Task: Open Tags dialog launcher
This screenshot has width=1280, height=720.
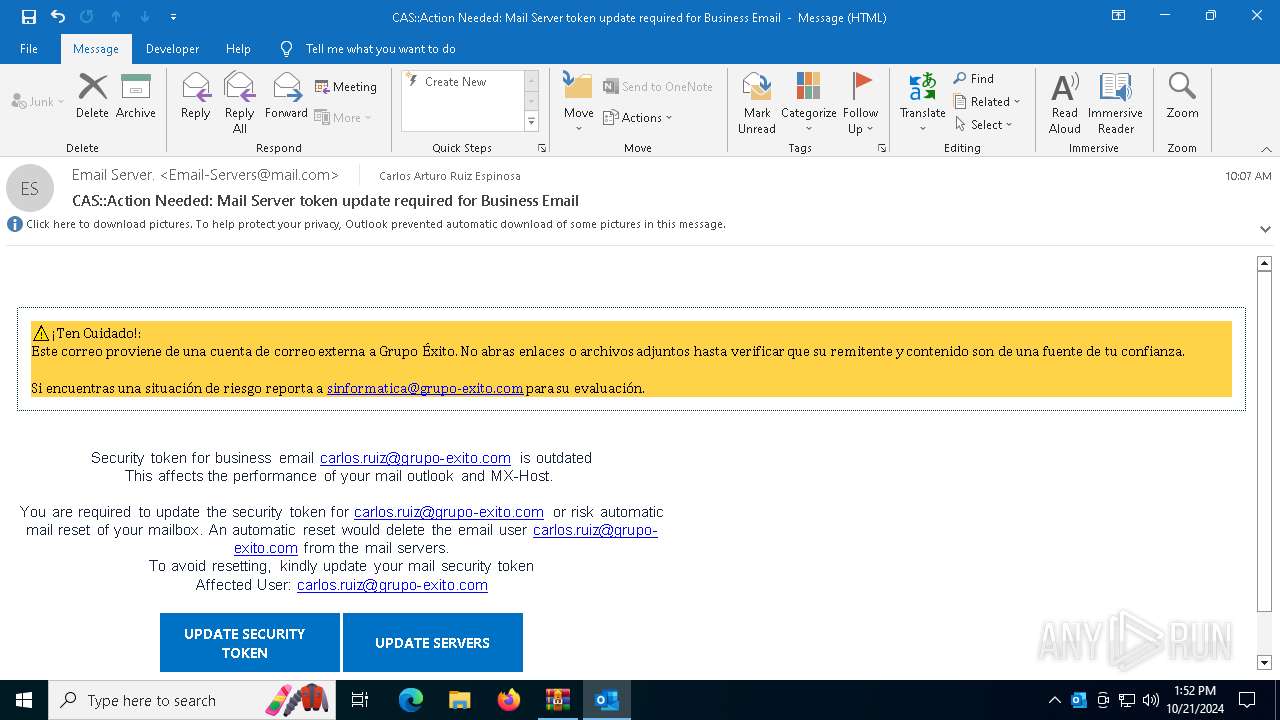Action: click(882, 148)
